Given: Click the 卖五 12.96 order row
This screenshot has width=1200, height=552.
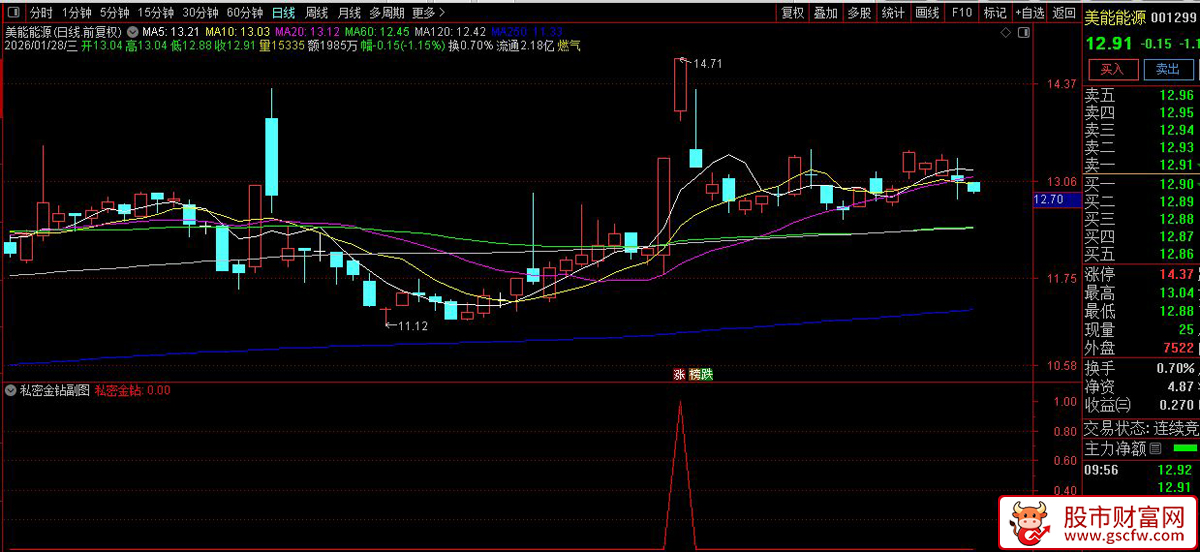Looking at the screenshot, I should coord(1140,96).
